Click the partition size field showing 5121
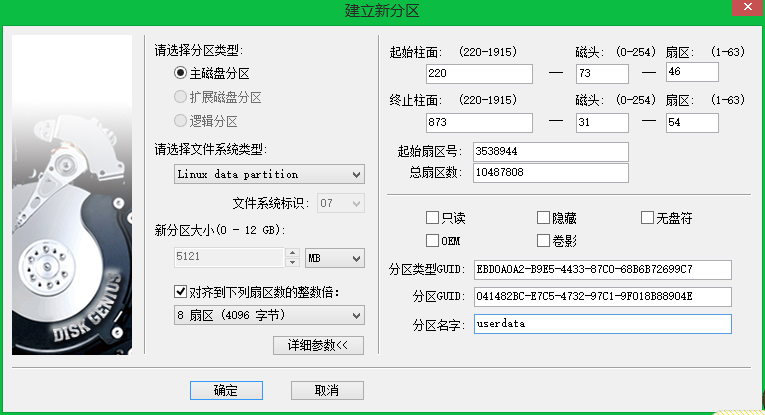 pyautogui.click(x=229, y=257)
